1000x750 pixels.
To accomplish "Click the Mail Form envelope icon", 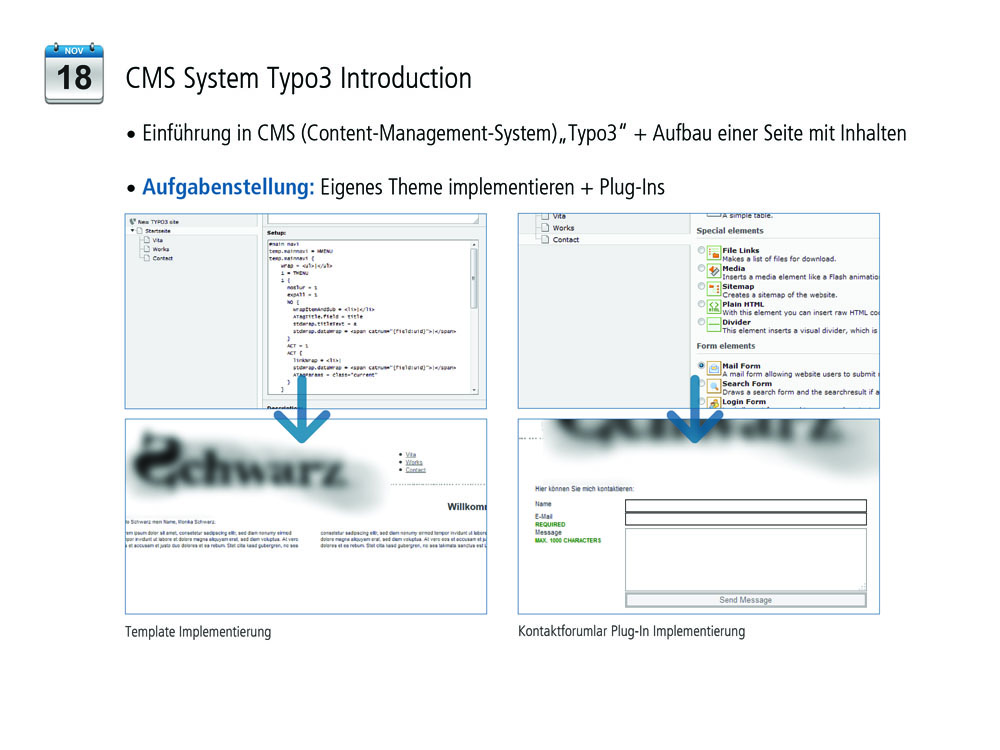I will [x=714, y=368].
